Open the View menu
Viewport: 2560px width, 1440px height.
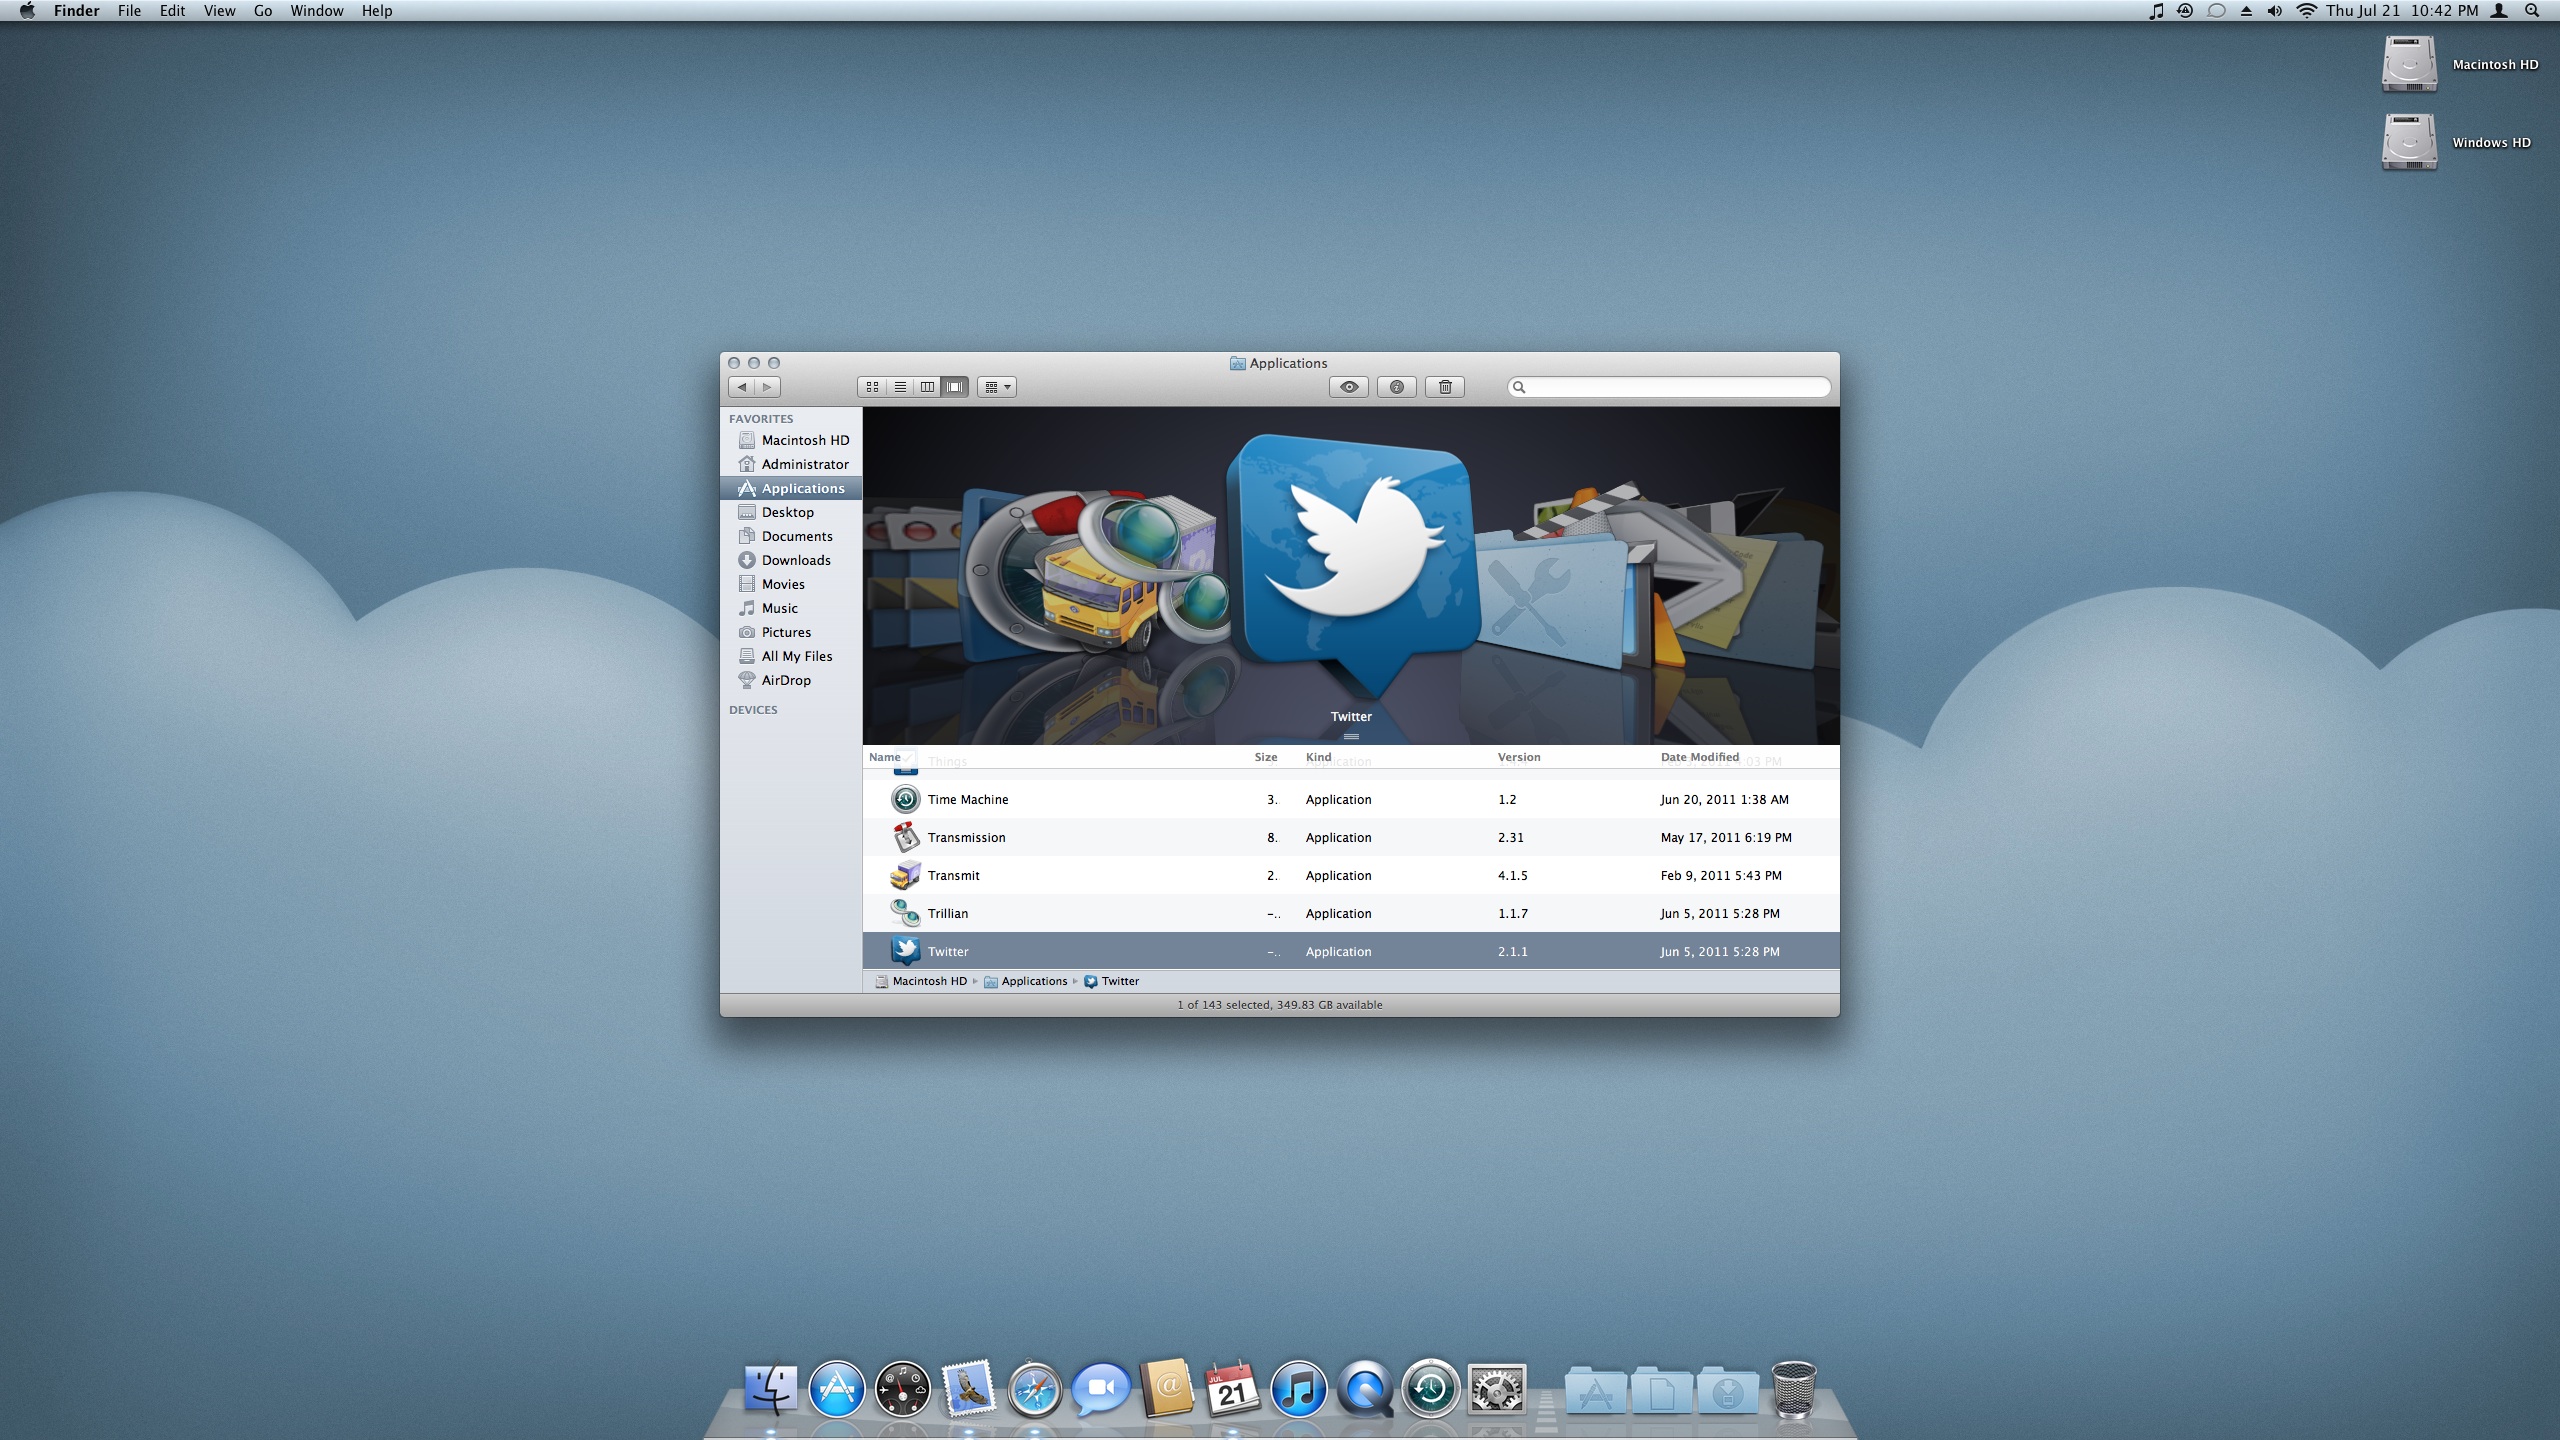pos(219,11)
